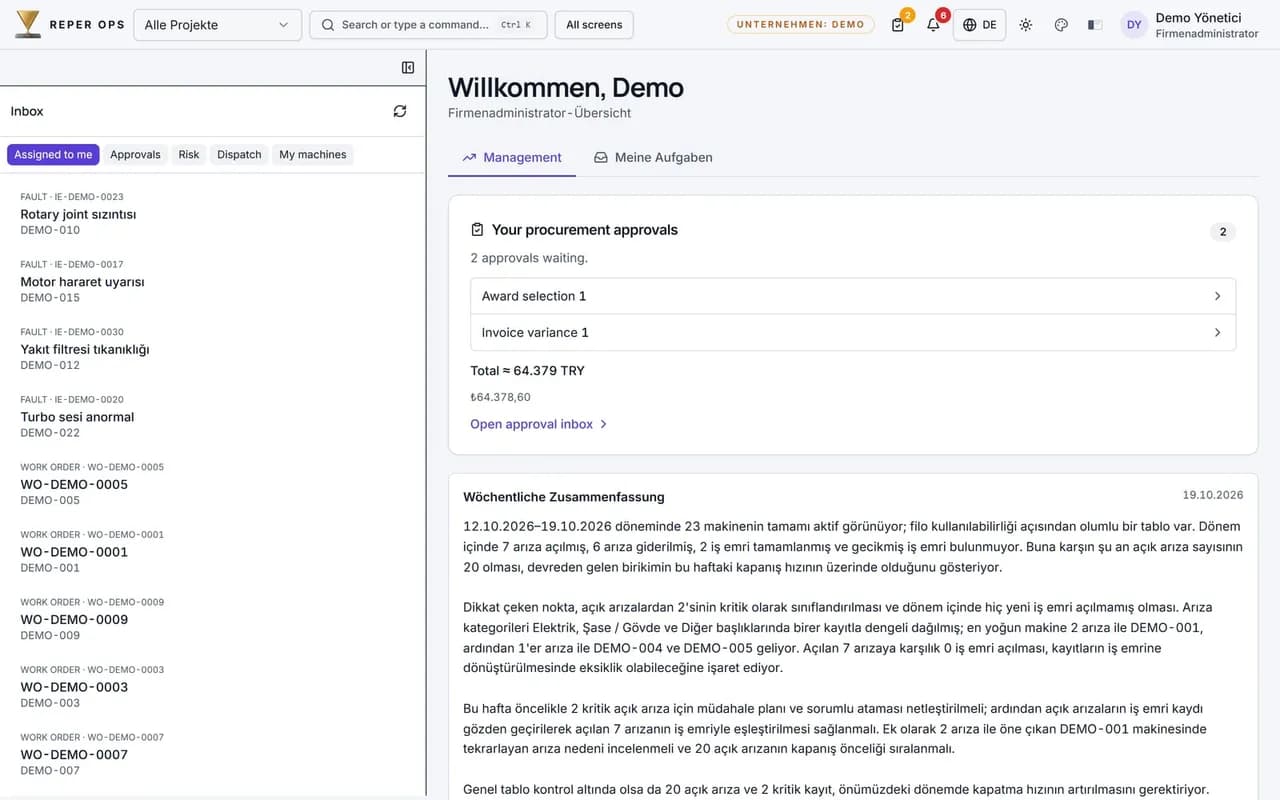The image size is (1280, 800).
Task: Open work order WO-DEMO-0001
Action: click(213, 551)
